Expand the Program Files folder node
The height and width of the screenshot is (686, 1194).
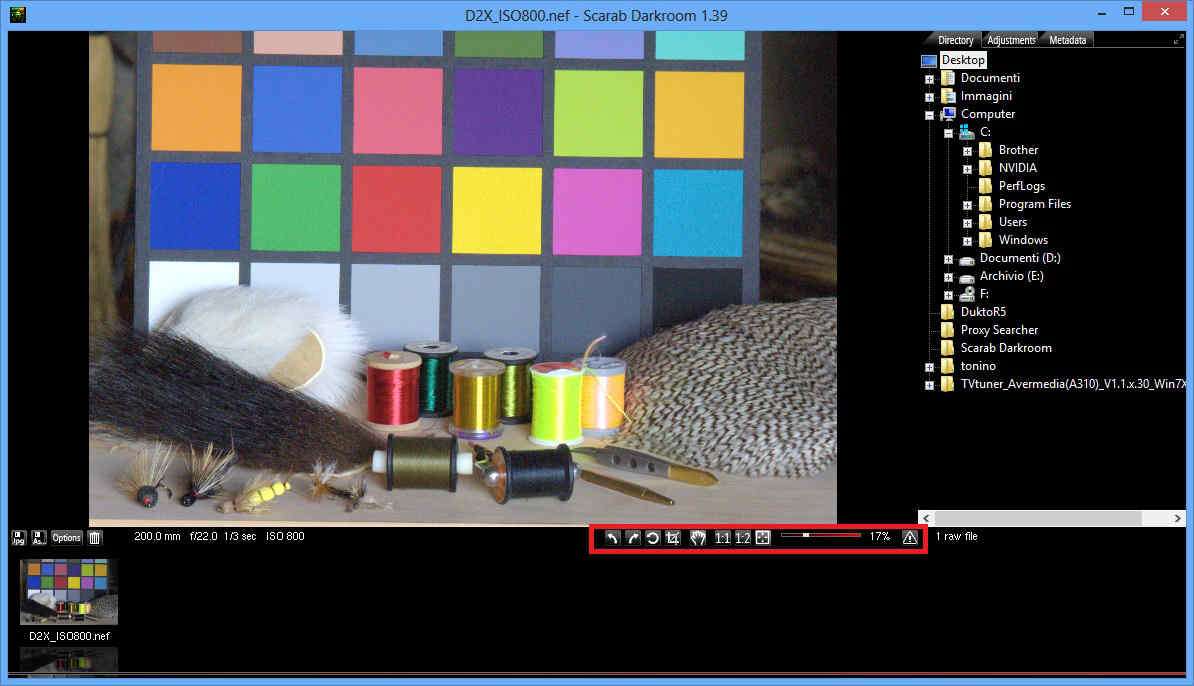[967, 206]
